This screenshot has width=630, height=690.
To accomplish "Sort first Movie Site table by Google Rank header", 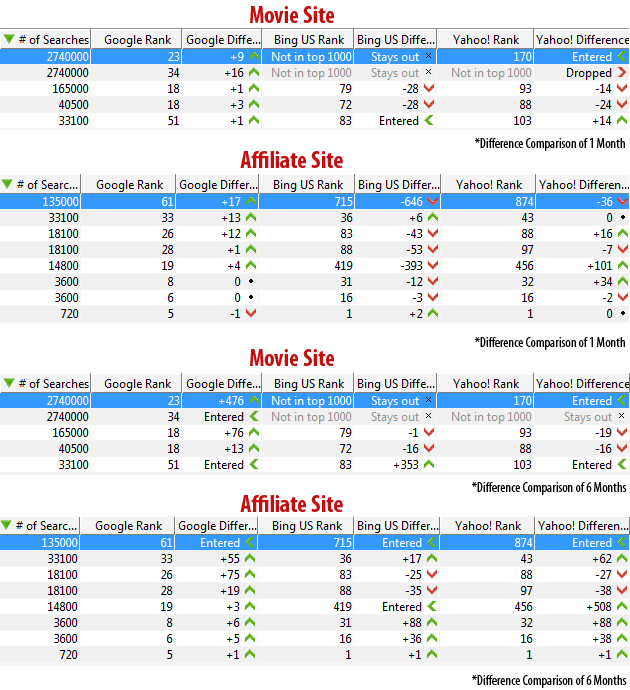I will click(137, 40).
